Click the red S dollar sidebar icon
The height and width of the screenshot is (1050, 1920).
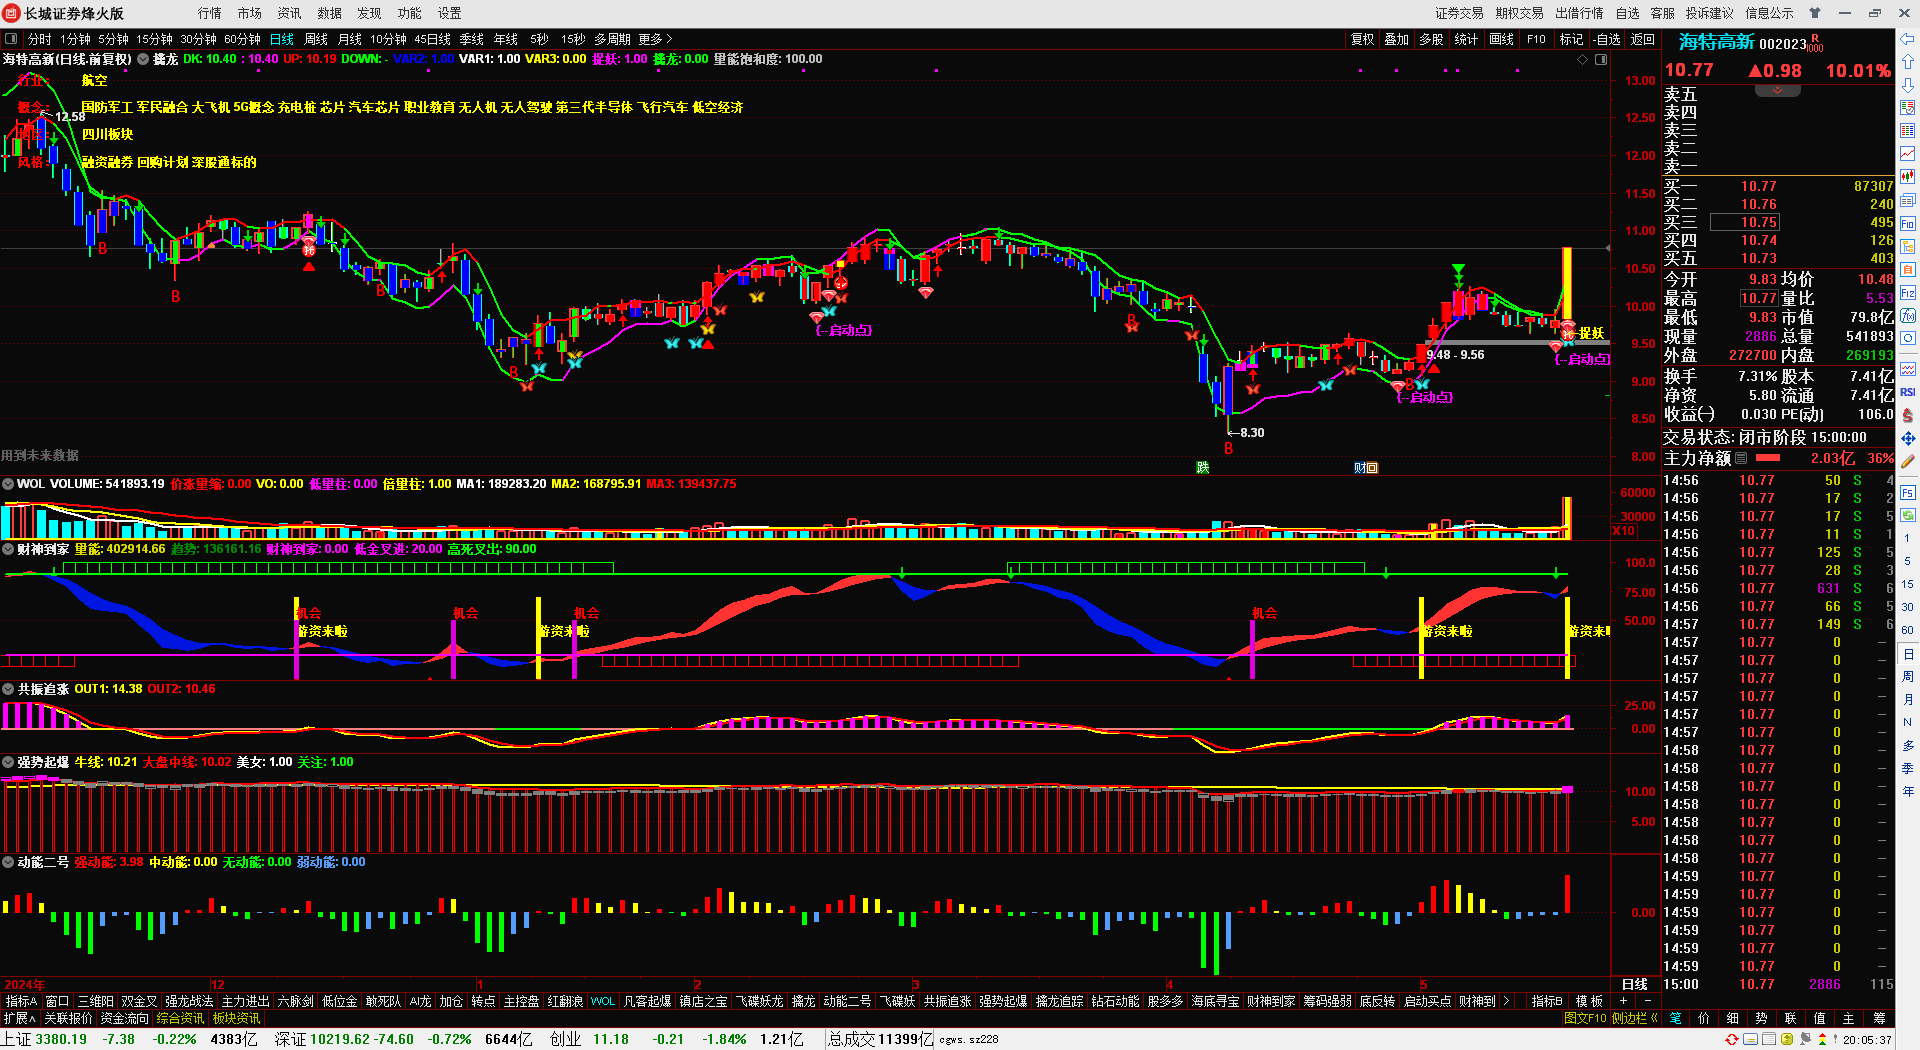click(1908, 415)
